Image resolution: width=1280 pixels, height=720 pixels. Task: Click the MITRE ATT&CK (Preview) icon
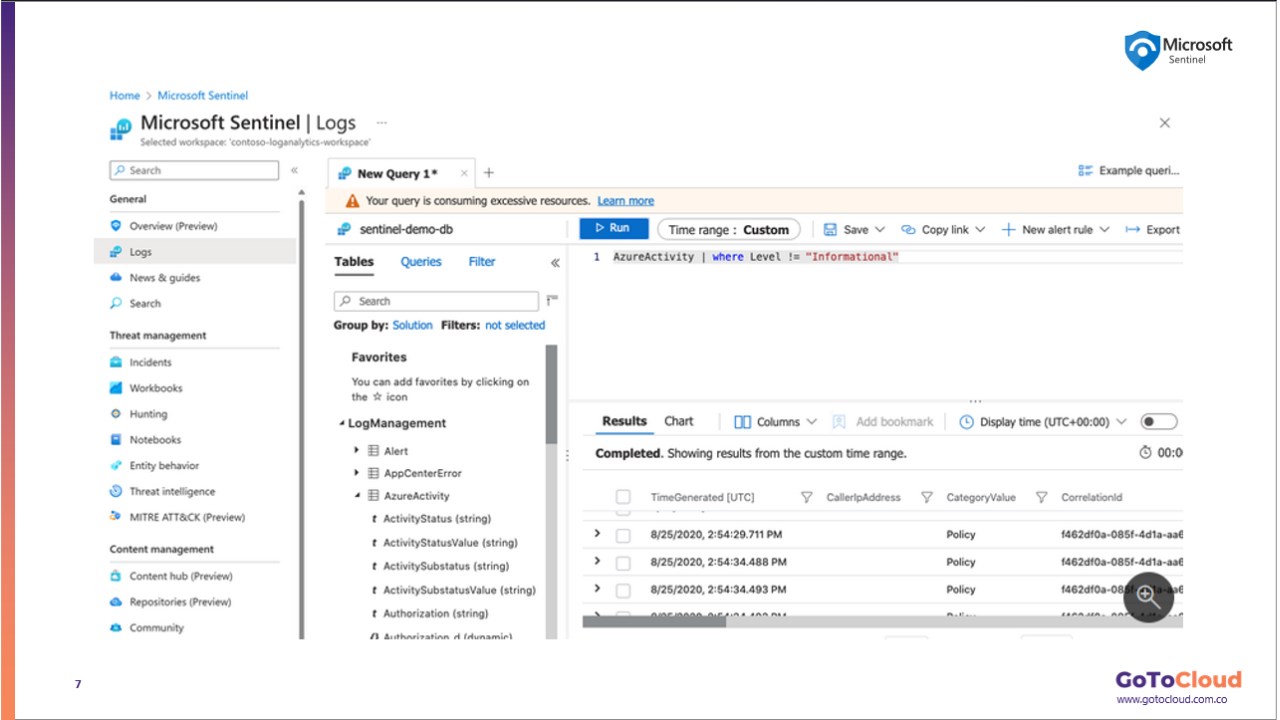[116, 517]
